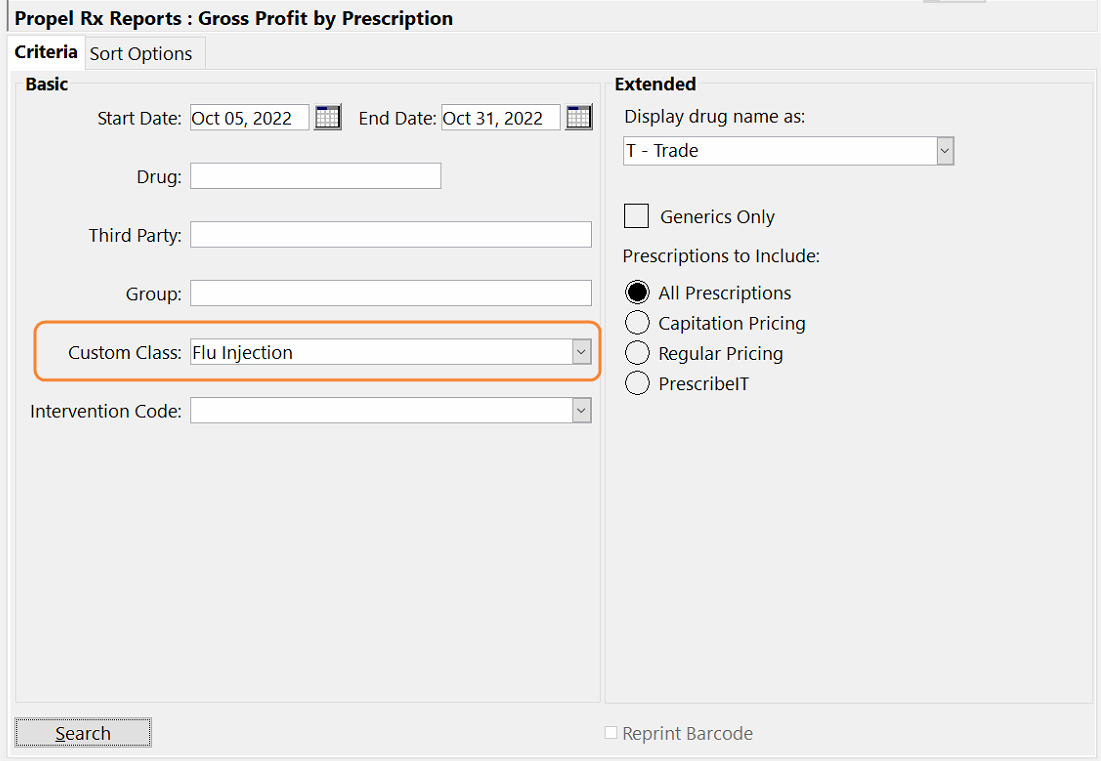Enable the Generics Only checkbox
The image size is (1101, 761).
637,216
